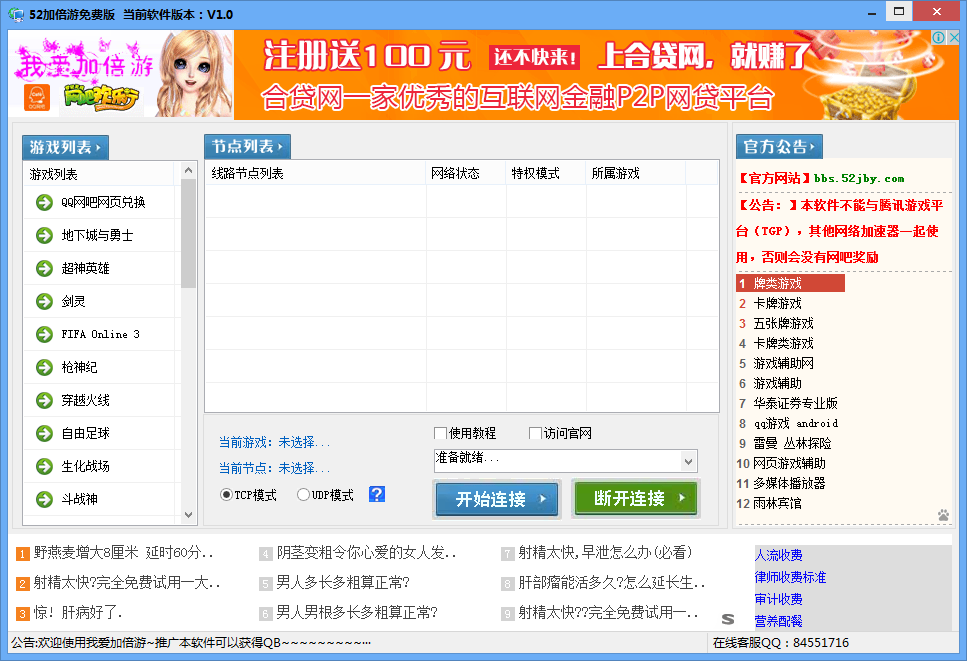Click the green arrow icon beside 超神英雄
Viewport: 967px width, 661px height.
[x=44, y=268]
